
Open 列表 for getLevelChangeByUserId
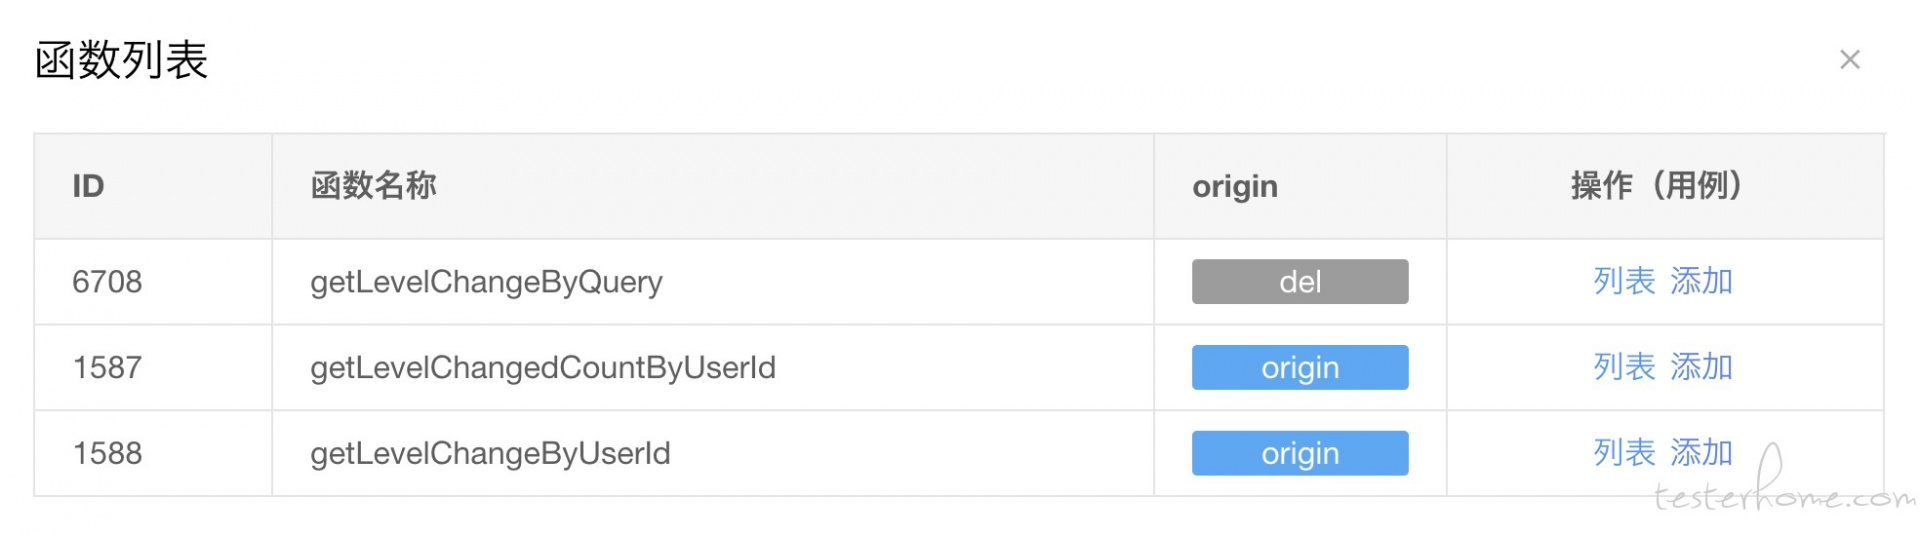[1624, 453]
